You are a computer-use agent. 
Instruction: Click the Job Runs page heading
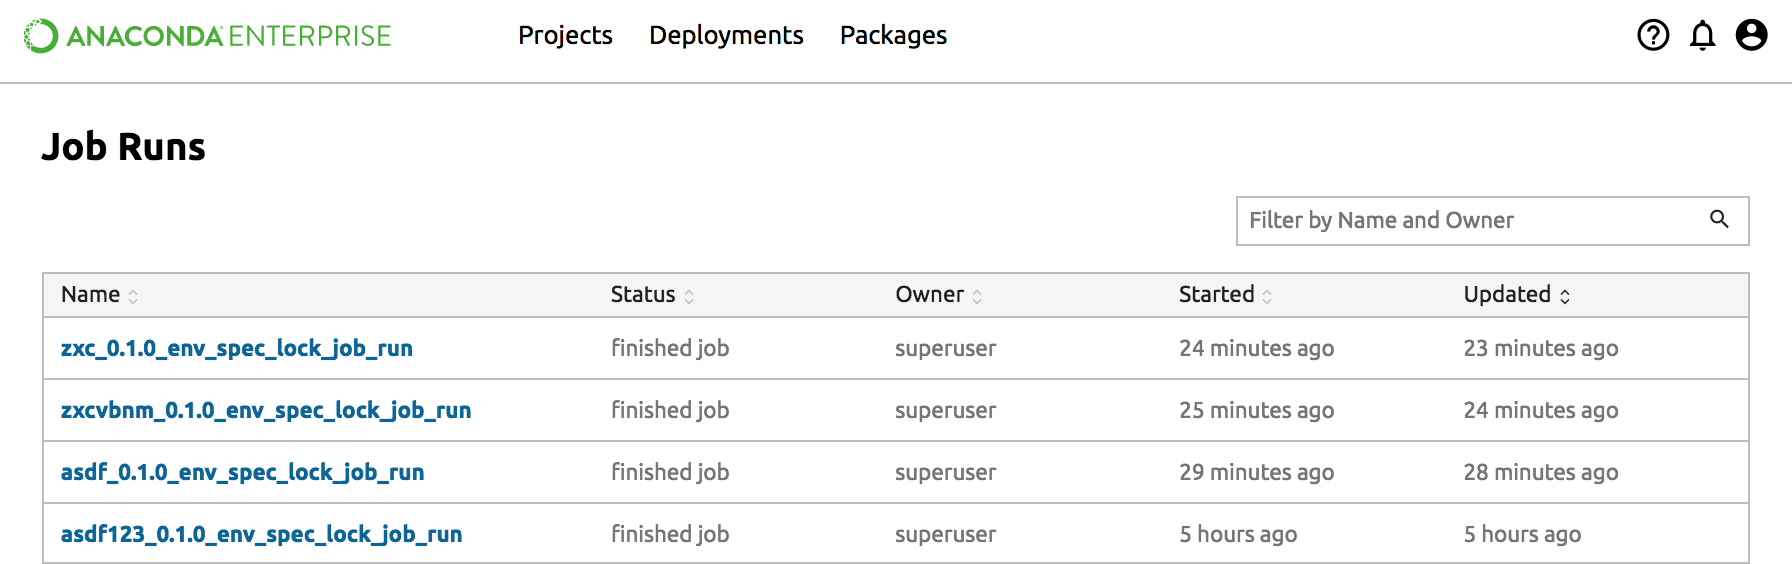[124, 147]
